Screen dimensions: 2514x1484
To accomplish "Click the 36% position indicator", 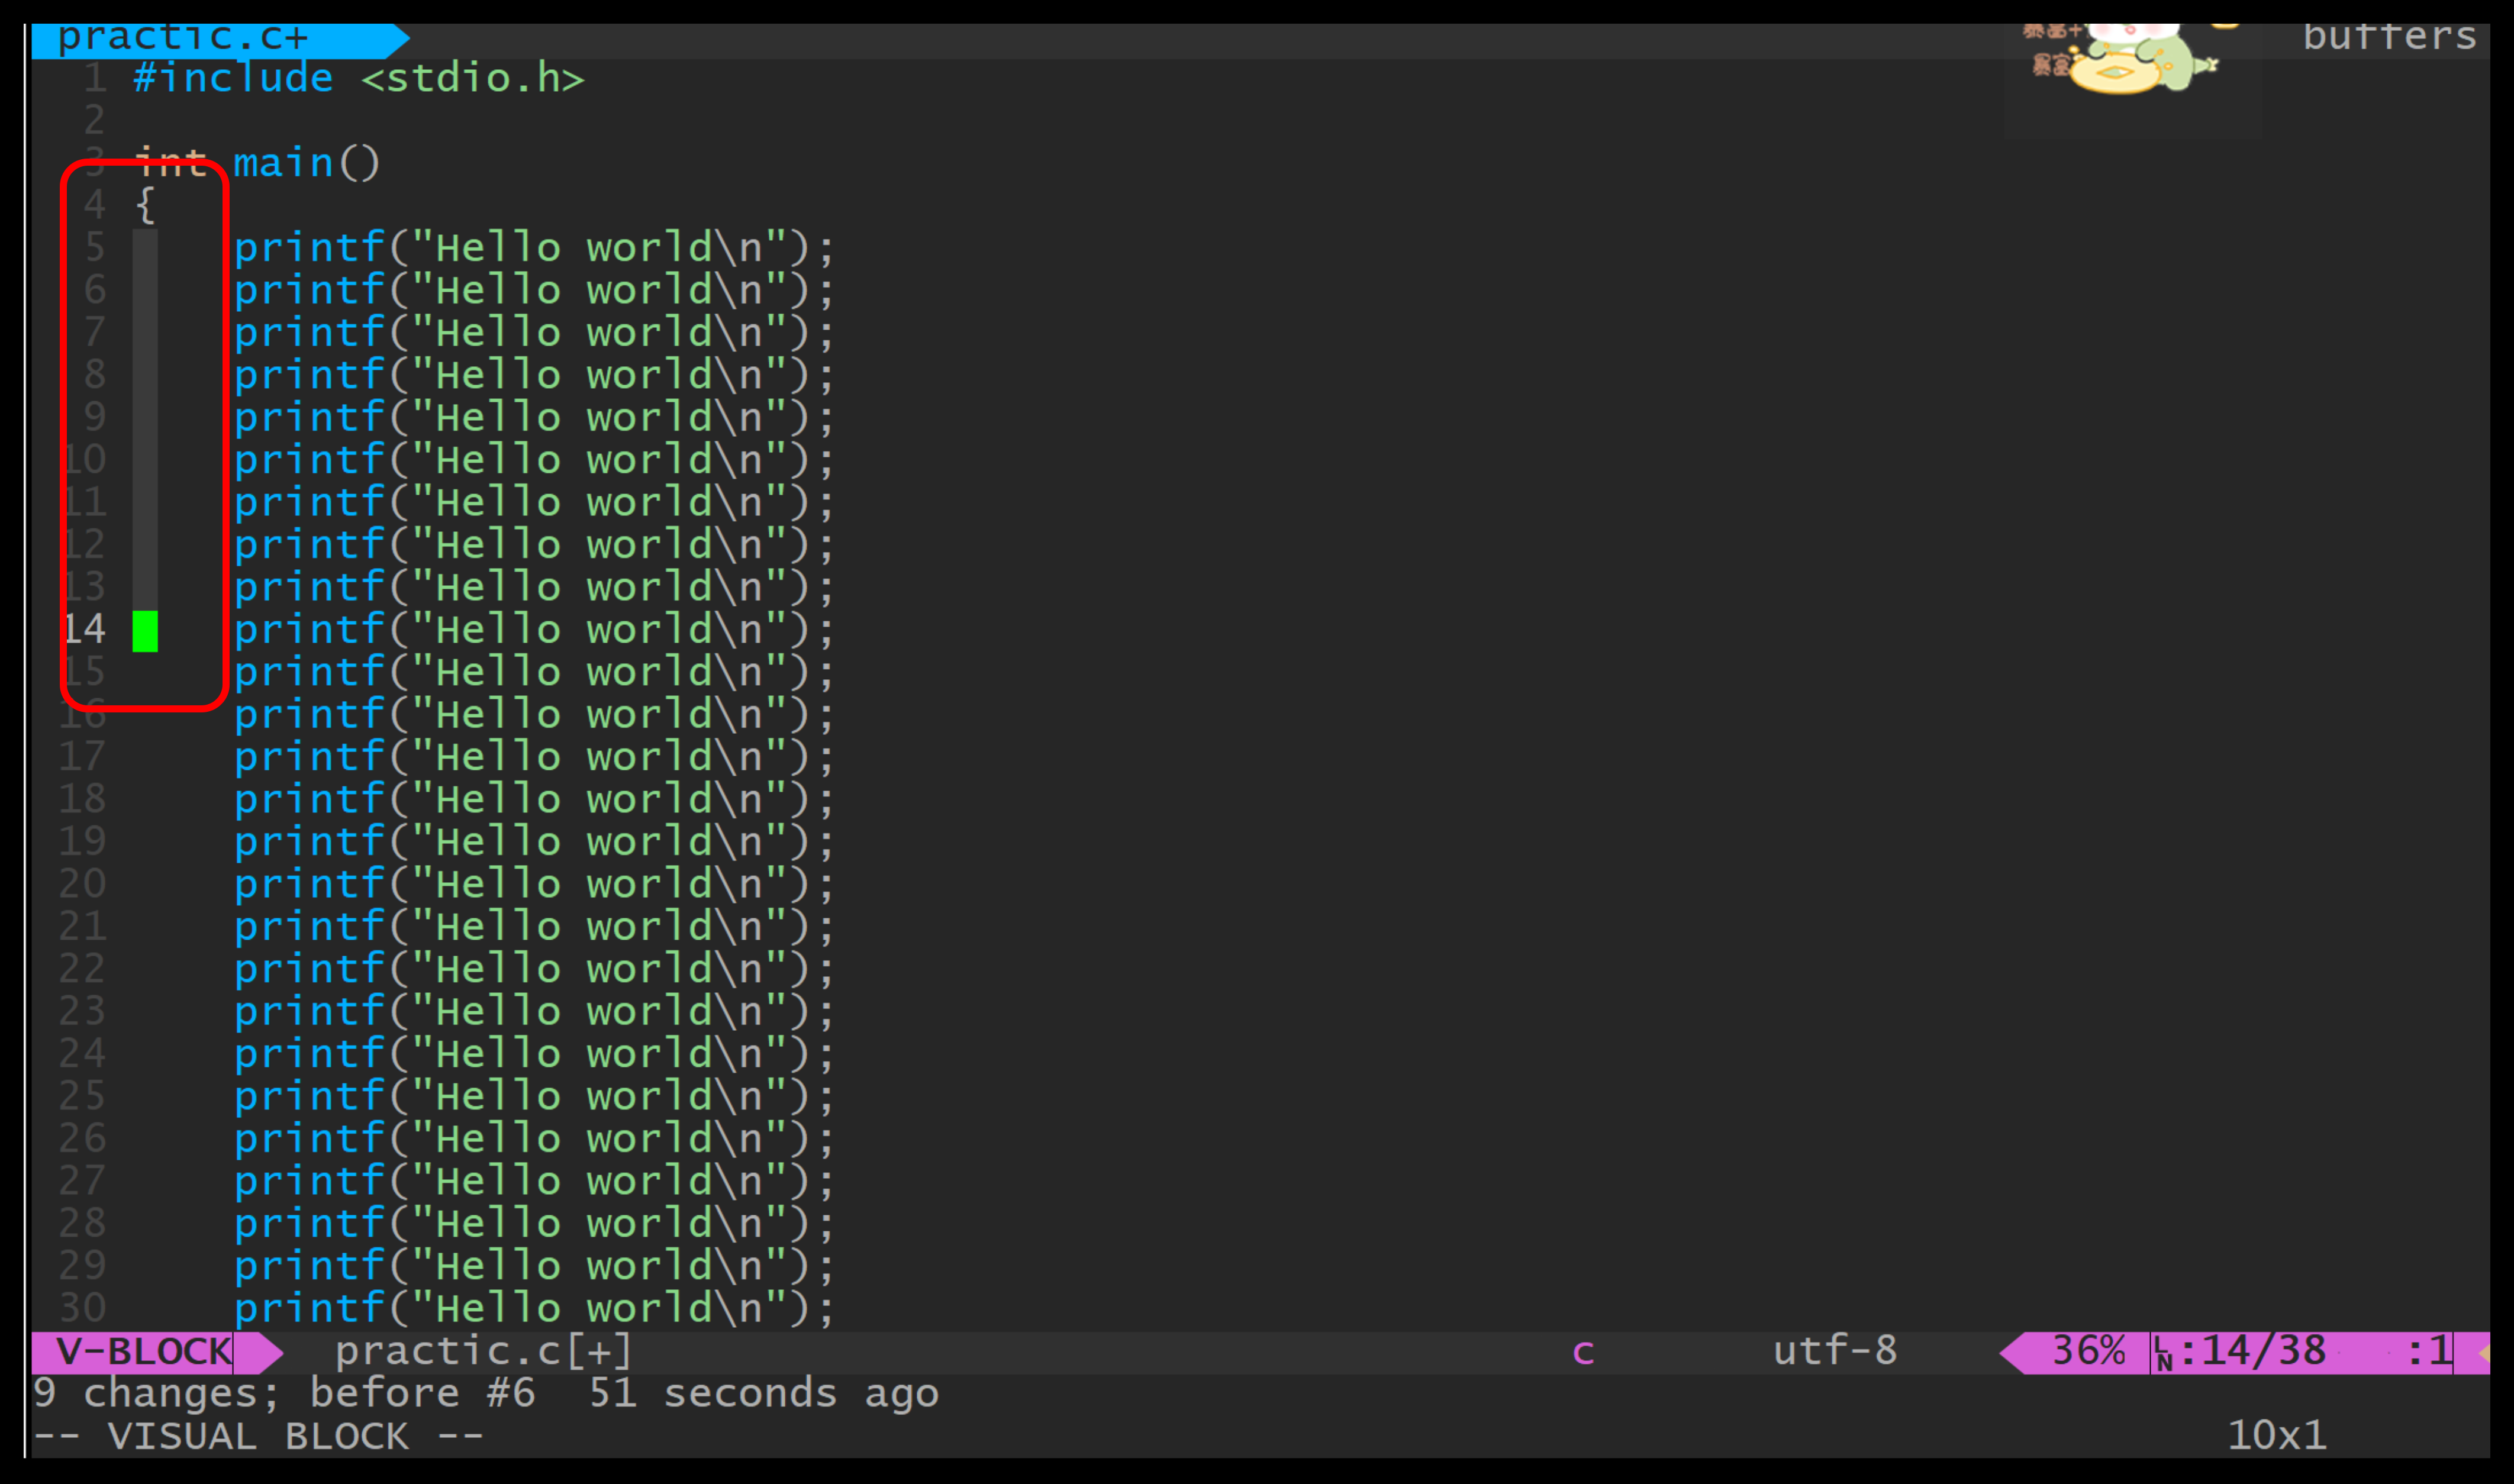I will tap(2088, 1352).
